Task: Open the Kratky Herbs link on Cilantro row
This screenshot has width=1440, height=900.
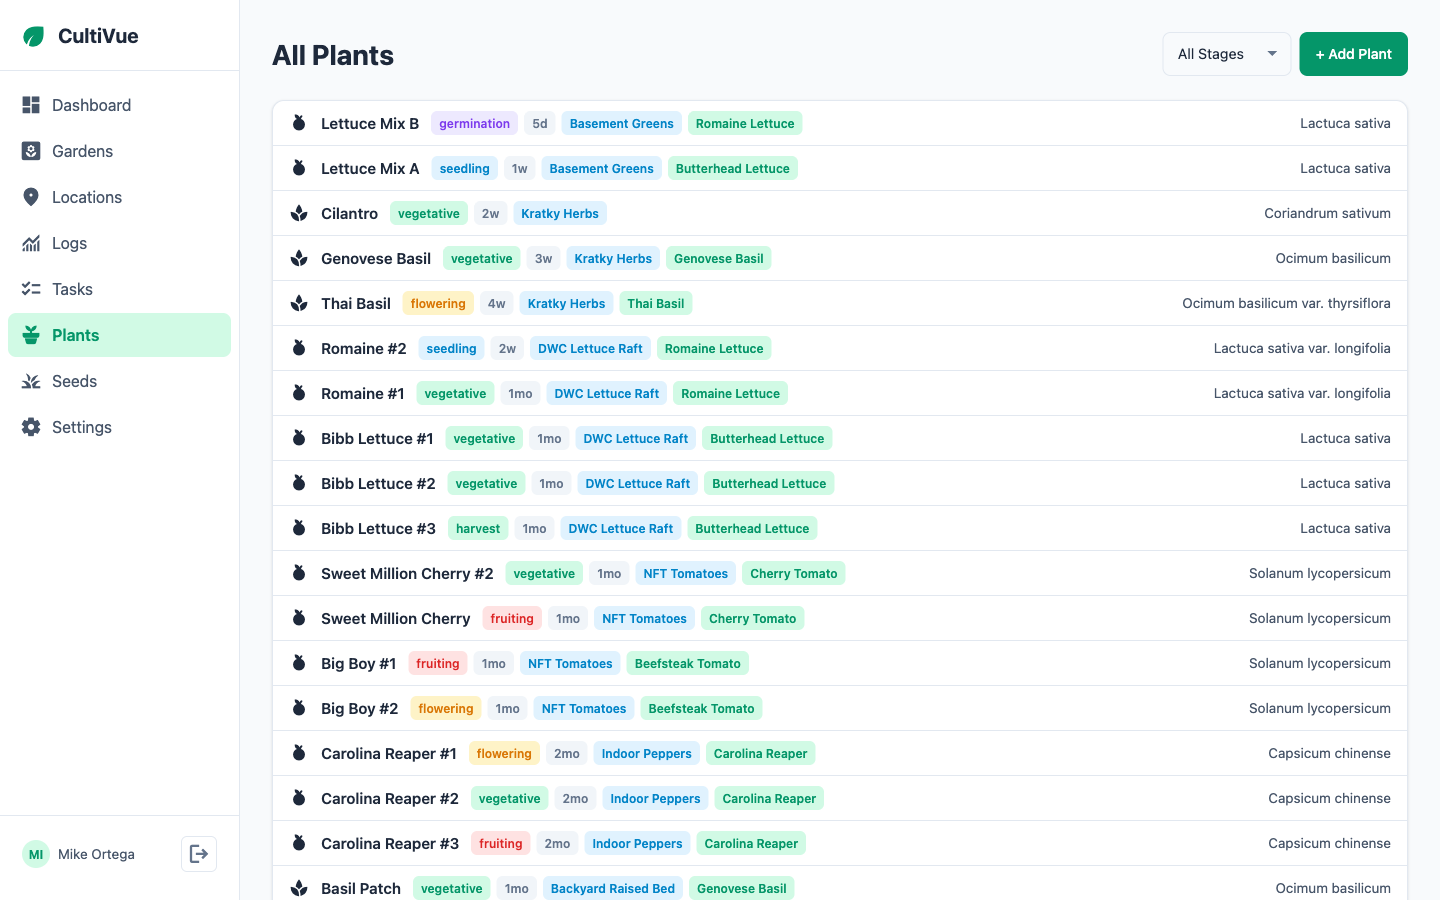Action: pyautogui.click(x=560, y=213)
